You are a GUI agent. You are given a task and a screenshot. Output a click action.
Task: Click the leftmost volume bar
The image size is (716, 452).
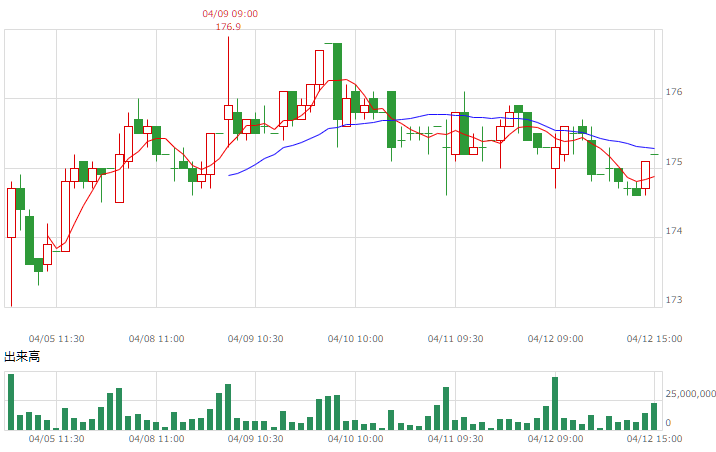[x=11, y=402]
